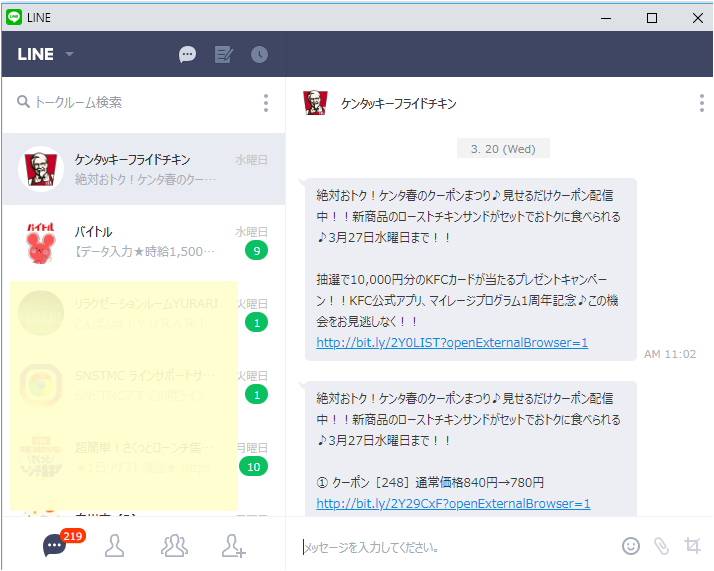Click the KFC avatar in the chat list
This screenshot has height=571, width=714.
click(x=41, y=169)
